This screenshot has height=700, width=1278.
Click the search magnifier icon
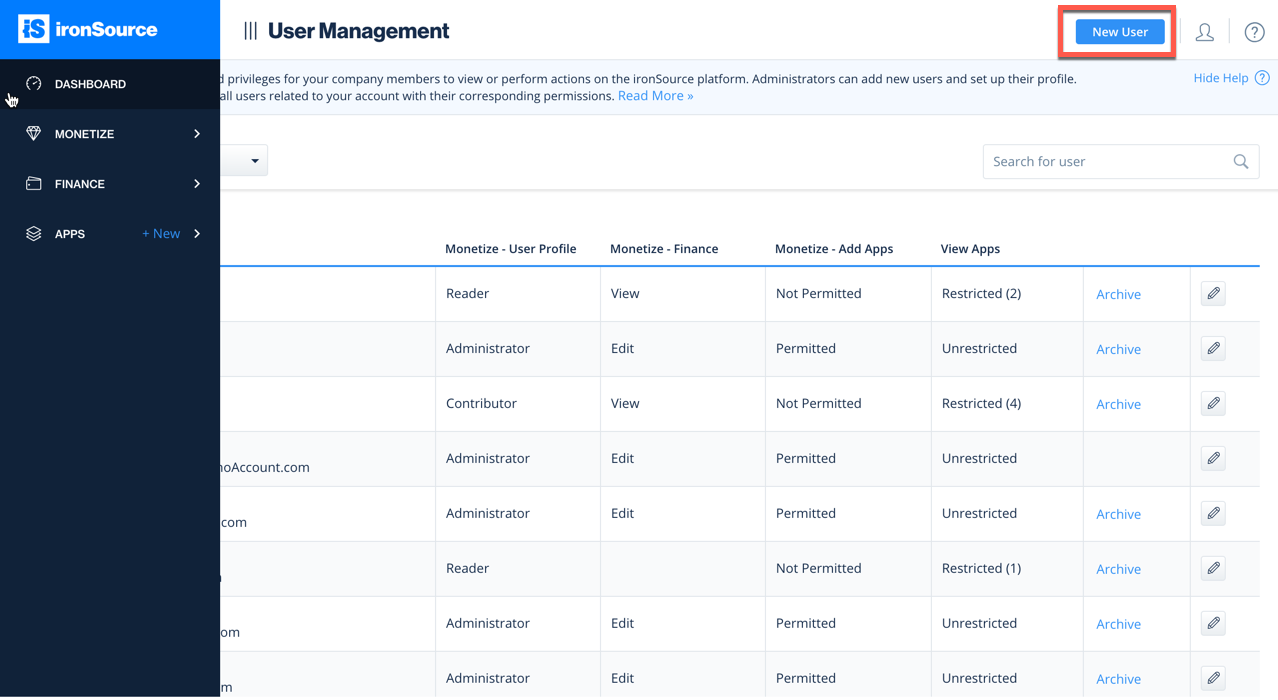tap(1240, 161)
